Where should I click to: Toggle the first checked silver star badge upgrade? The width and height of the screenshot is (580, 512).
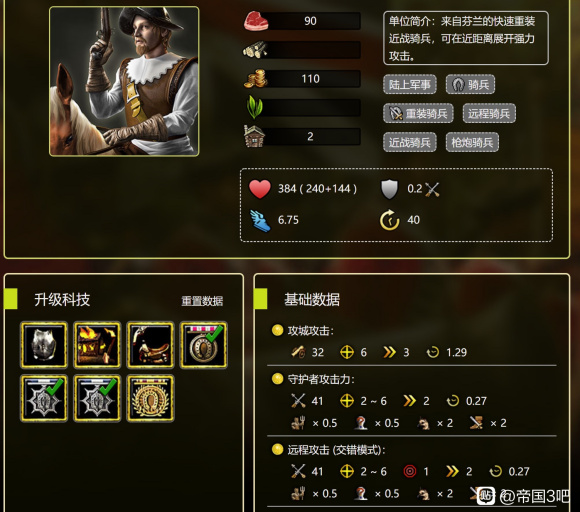(44, 398)
